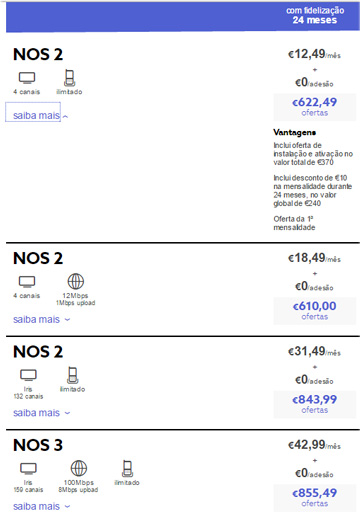Click the €622,49 ofertas box
360x520 pixels.
[x=315, y=107]
